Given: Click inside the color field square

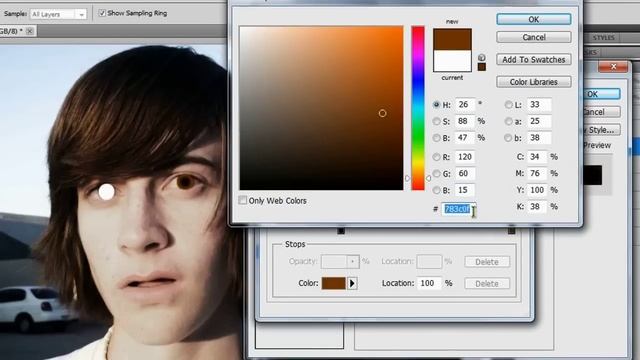Looking at the screenshot, I should [321, 108].
